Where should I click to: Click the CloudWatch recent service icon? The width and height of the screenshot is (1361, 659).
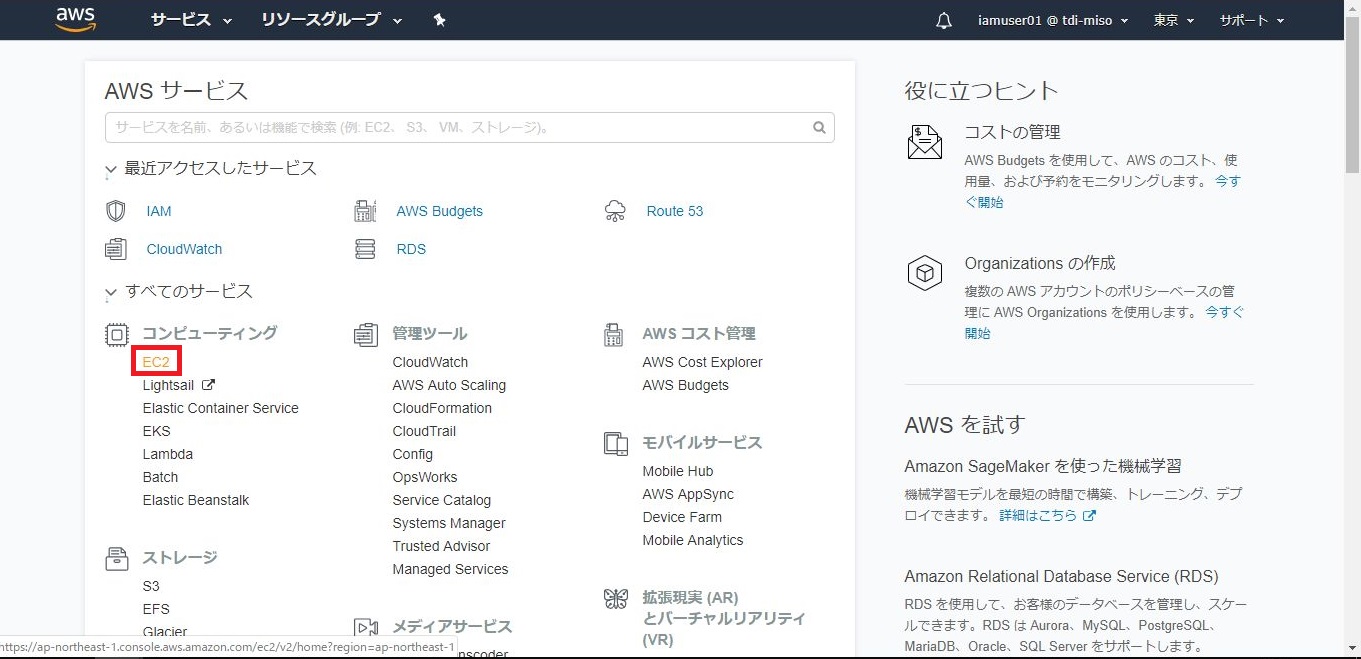coord(116,249)
